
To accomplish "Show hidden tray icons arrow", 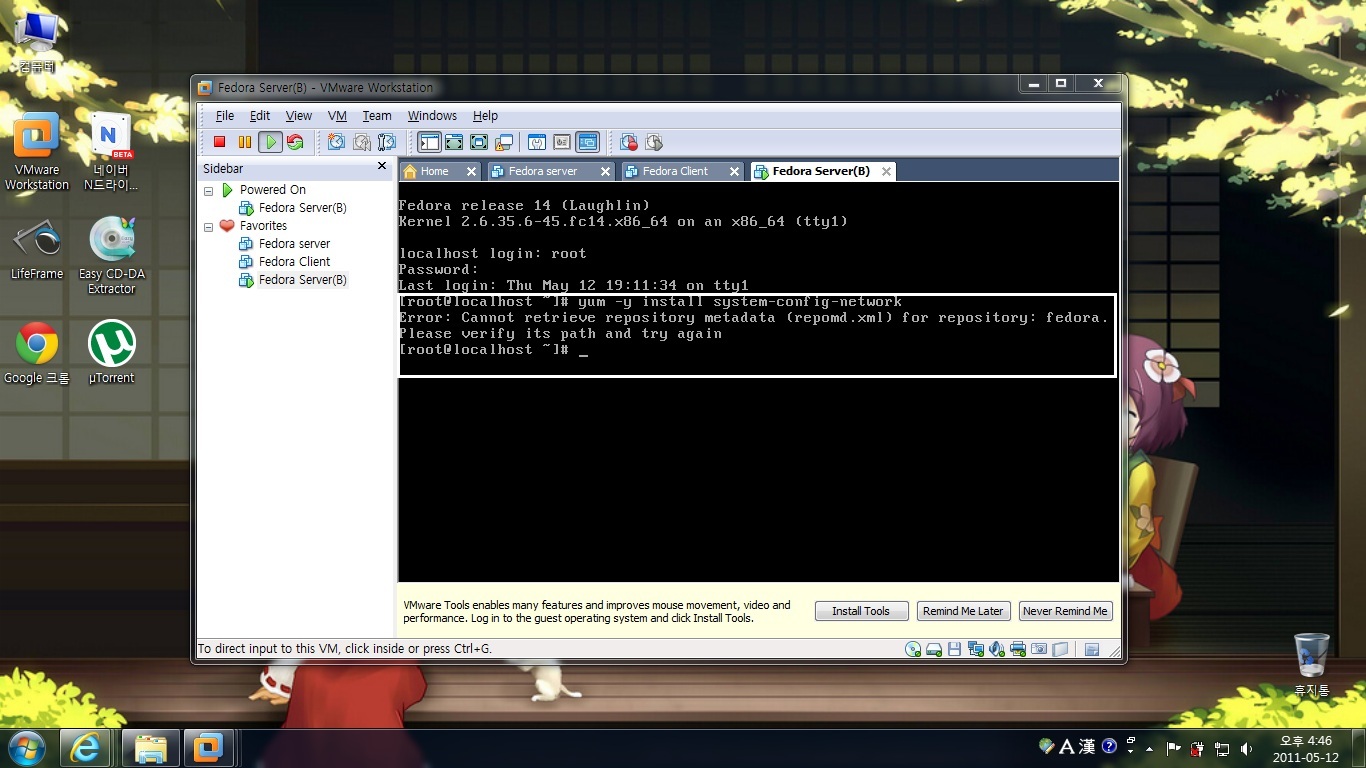I will (x=1149, y=748).
